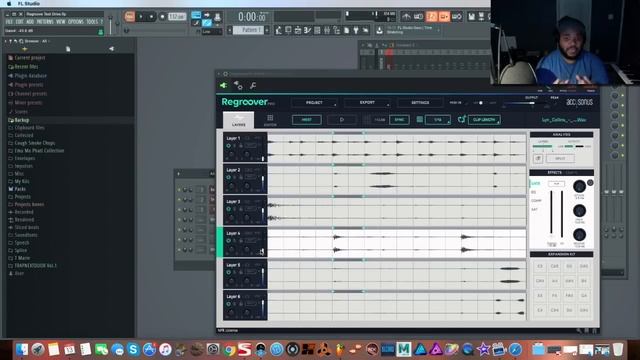This screenshot has width=640, height=360.
Task: Open iTunes from the Dock
Action: coord(165,349)
